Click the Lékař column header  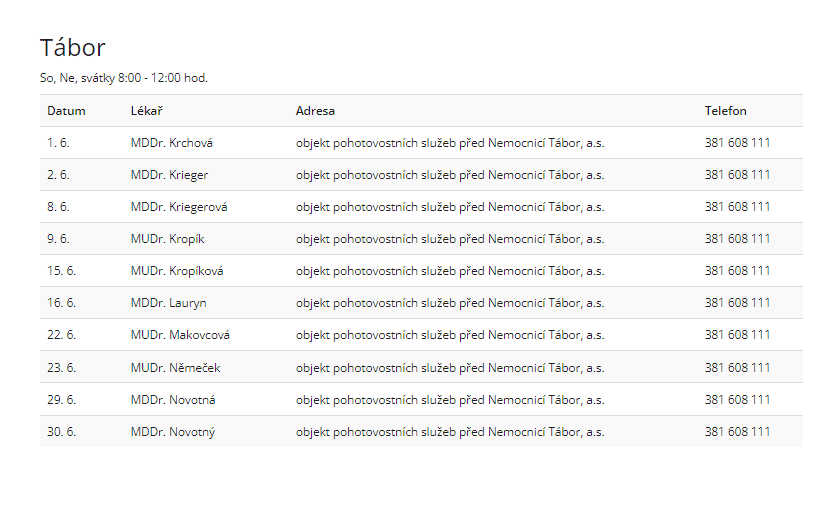[147, 111]
